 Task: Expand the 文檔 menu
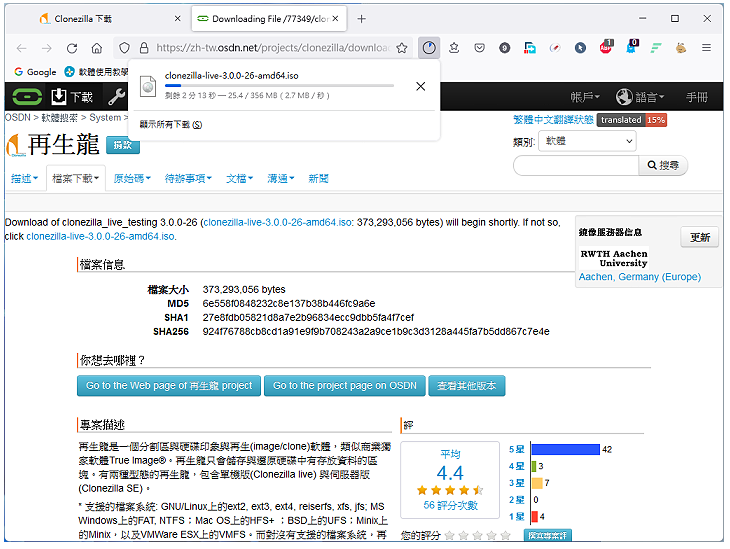239,178
